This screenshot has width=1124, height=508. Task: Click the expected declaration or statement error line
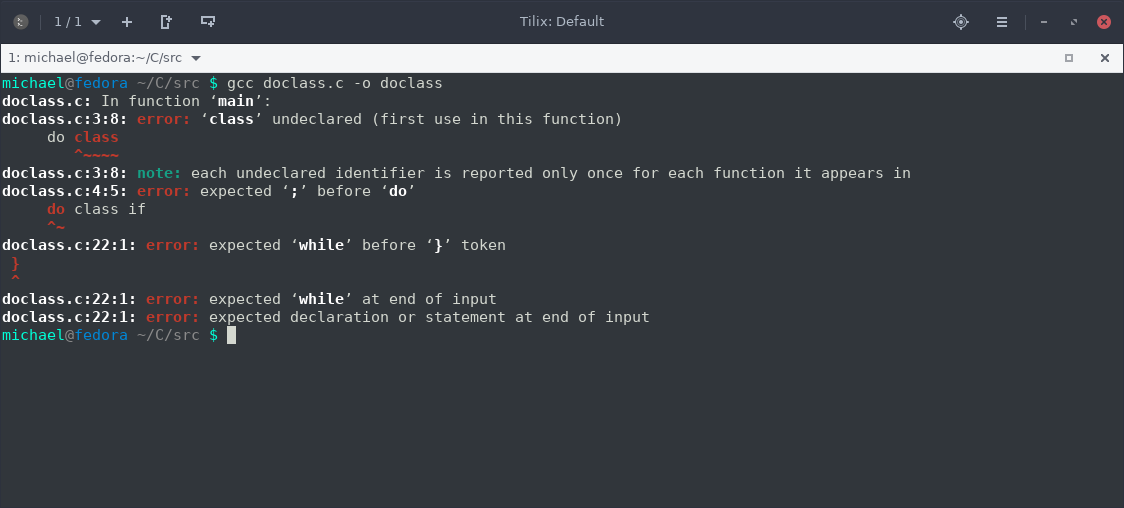click(325, 317)
